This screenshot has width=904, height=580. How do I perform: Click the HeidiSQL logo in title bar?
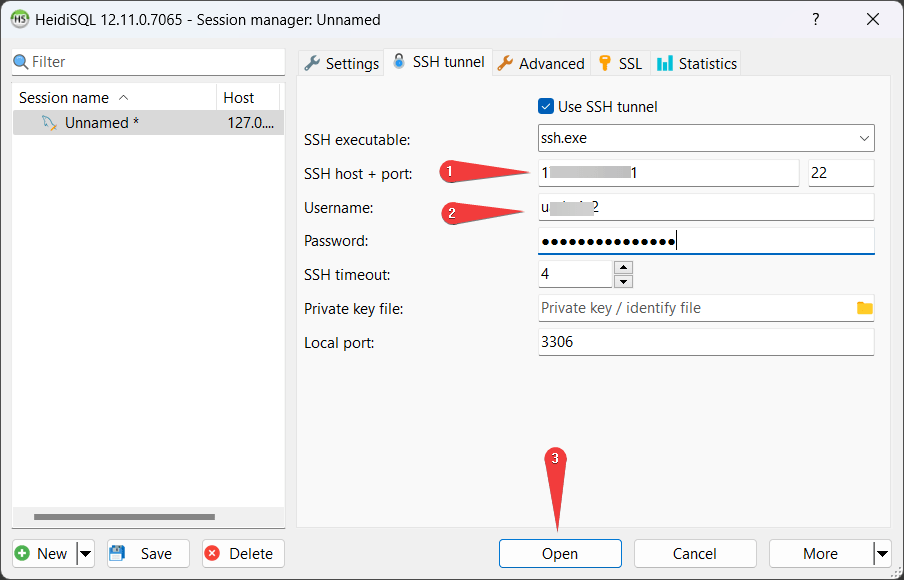19,19
